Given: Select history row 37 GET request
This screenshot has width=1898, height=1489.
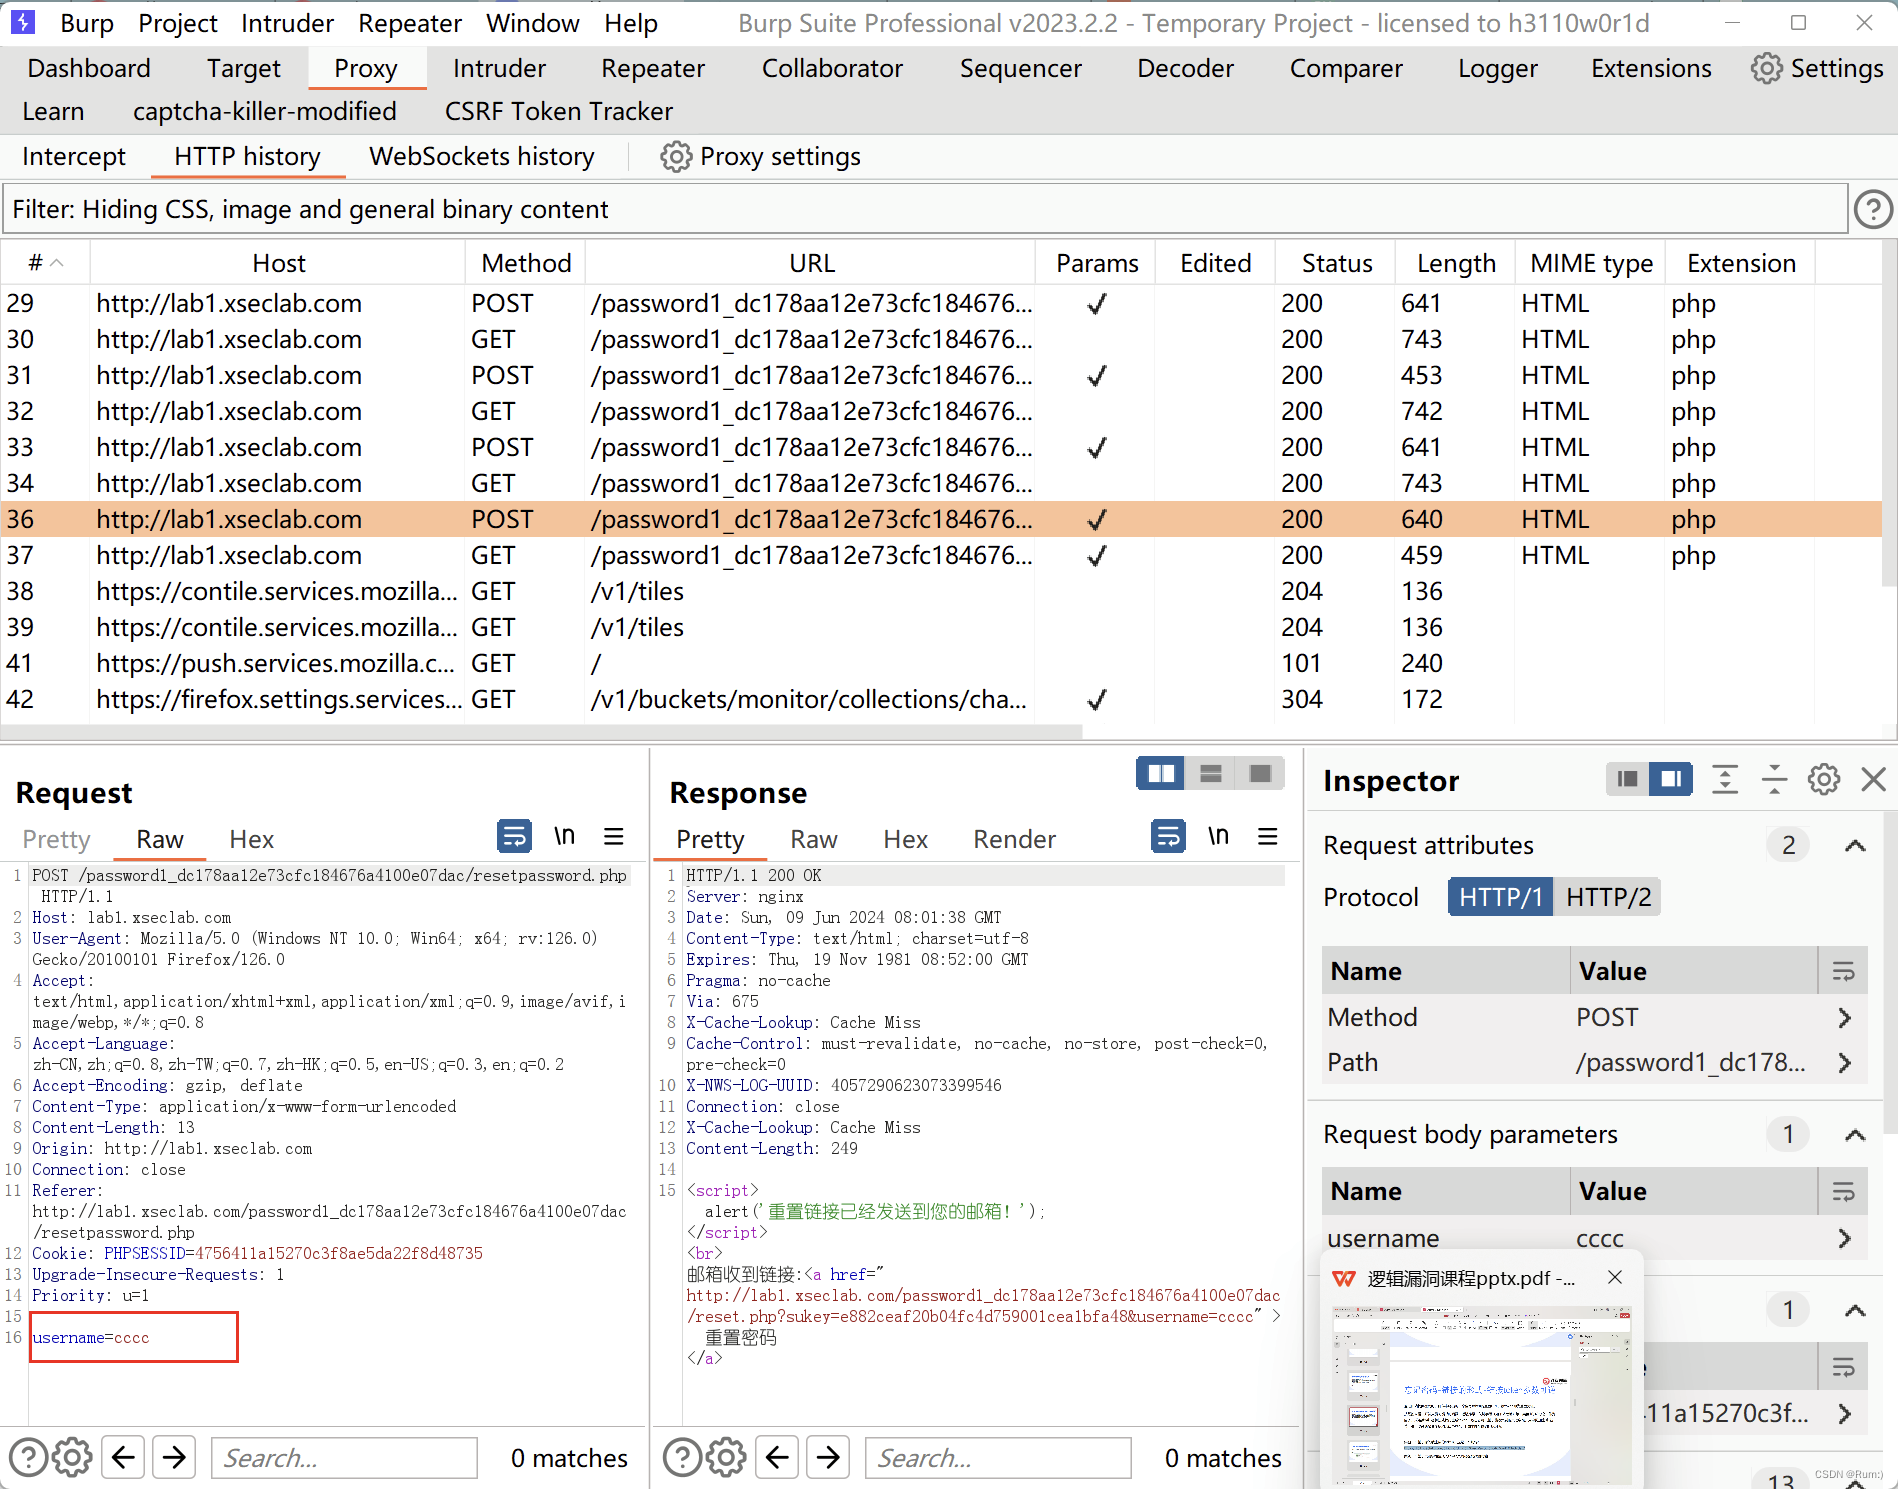Looking at the screenshot, I should [940, 555].
